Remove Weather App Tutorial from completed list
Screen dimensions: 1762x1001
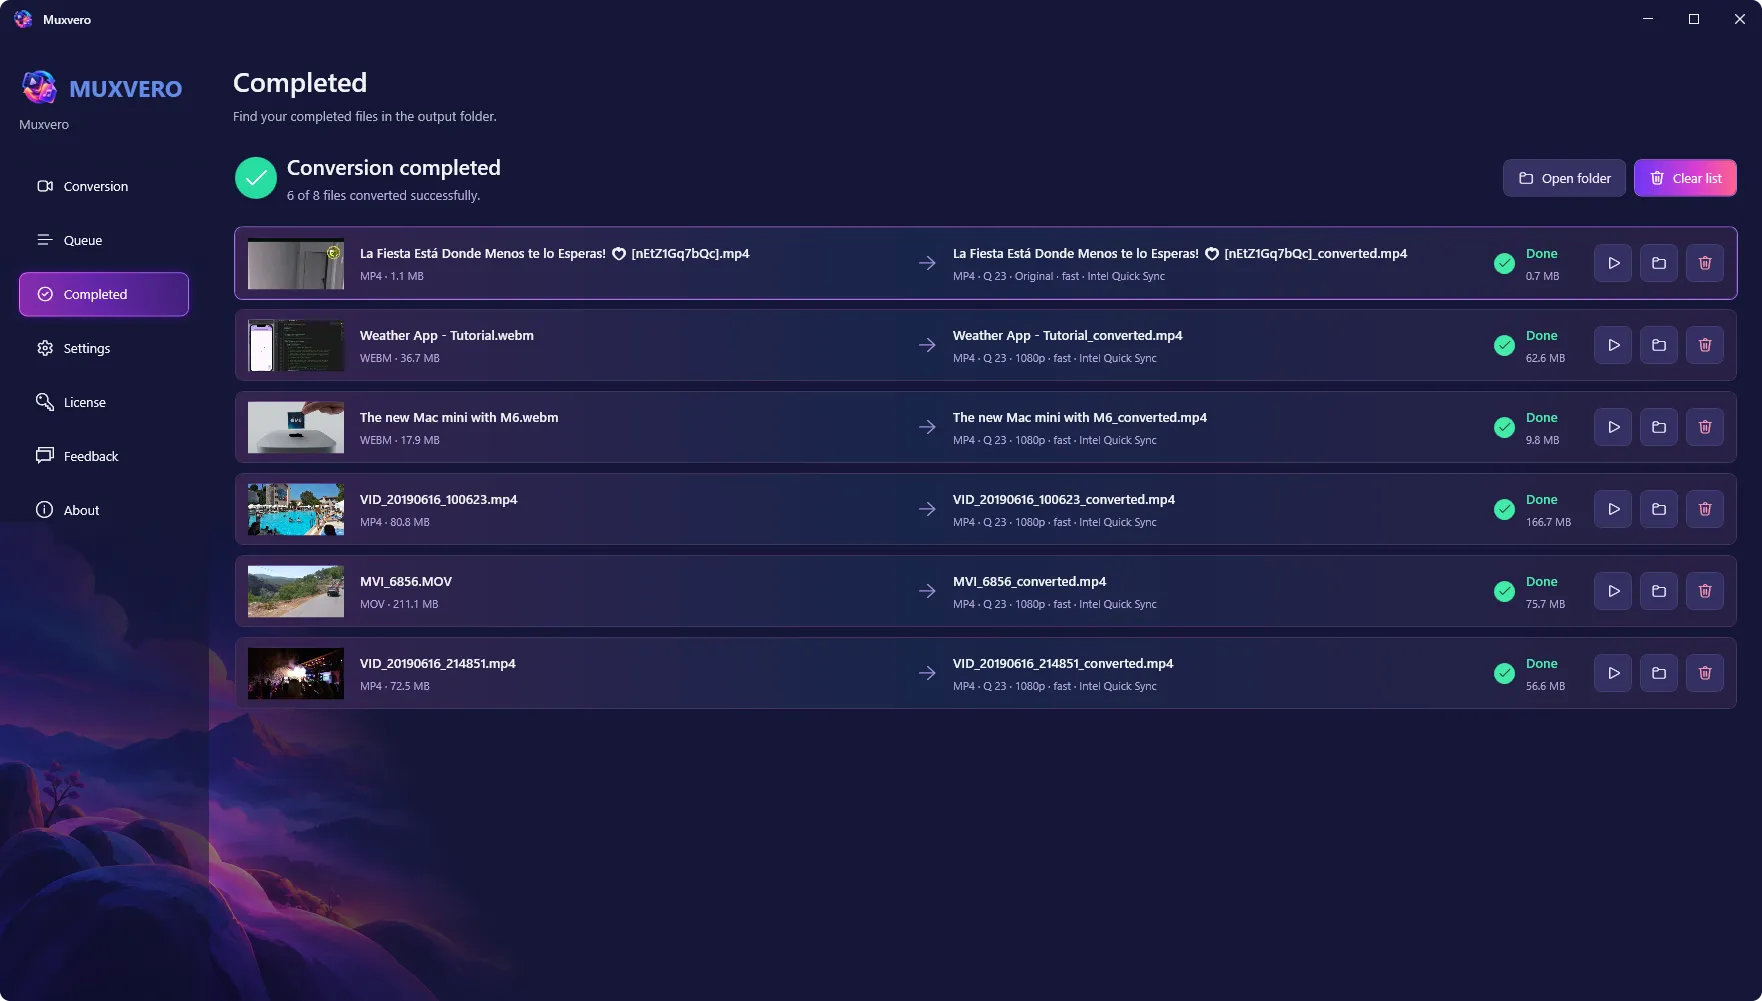point(1705,345)
